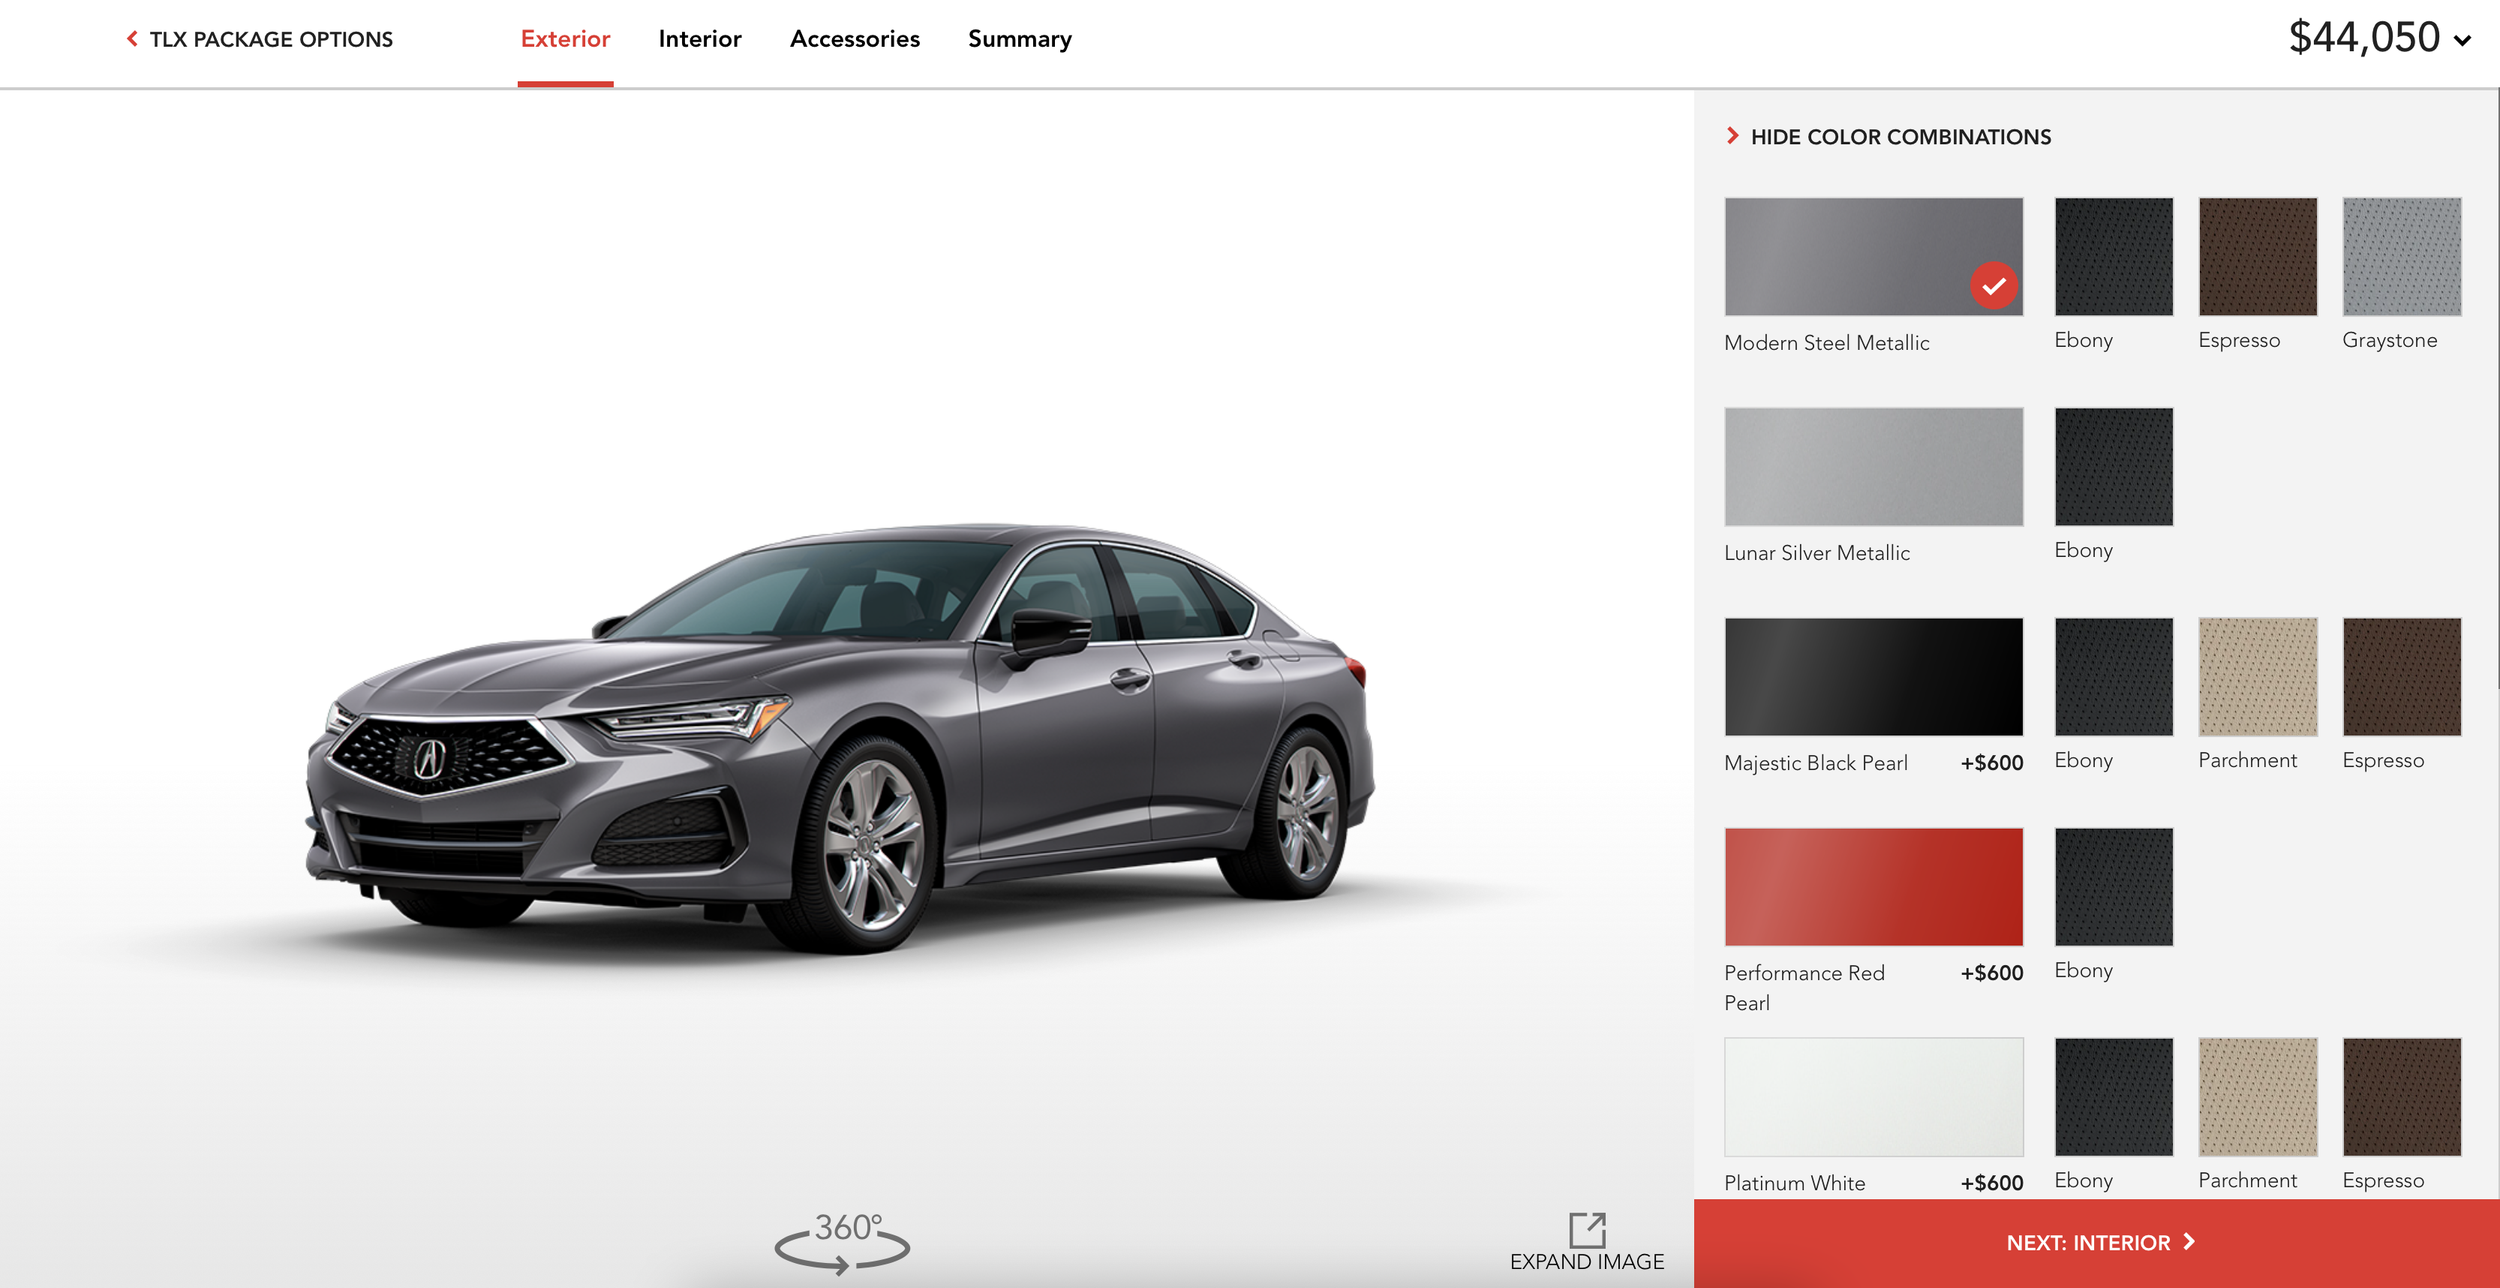Click the Performance Red Pearl +$600 price
This screenshot has width=2500, height=1288.
pos(1992,973)
